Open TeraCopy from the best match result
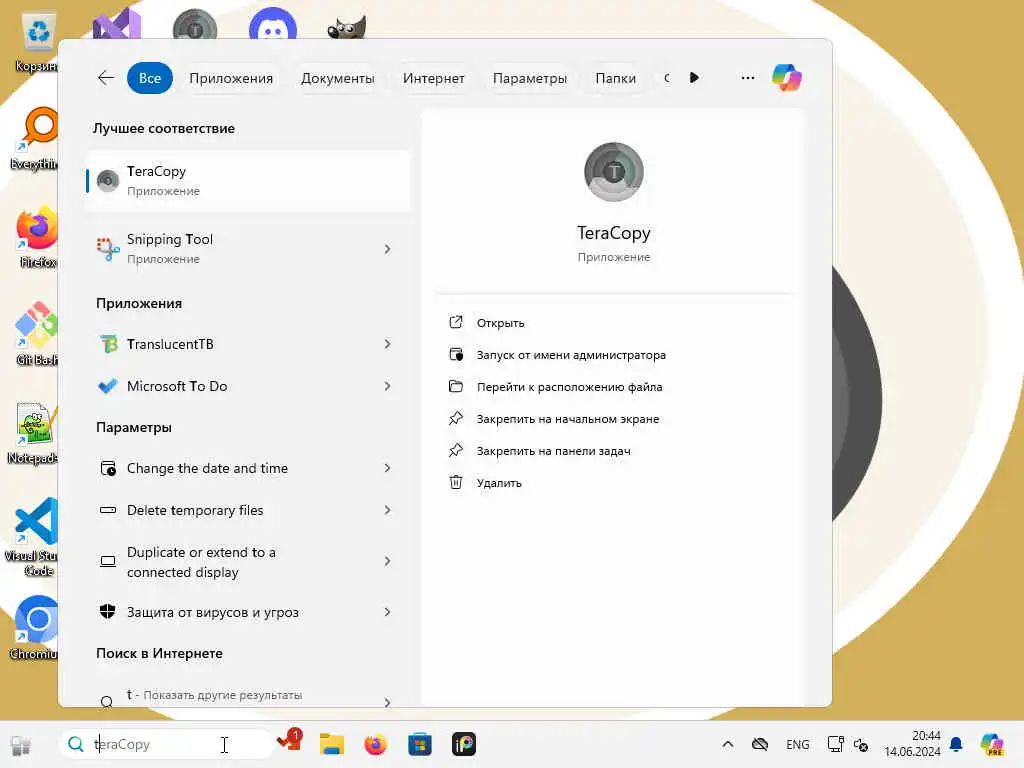 click(x=248, y=181)
